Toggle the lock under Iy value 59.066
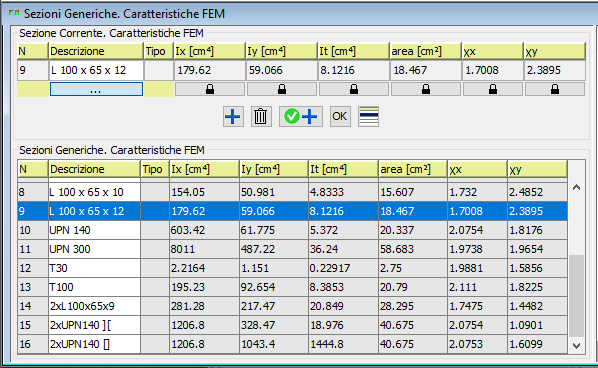Image resolution: width=598 pixels, height=368 pixels. pyautogui.click(x=282, y=89)
